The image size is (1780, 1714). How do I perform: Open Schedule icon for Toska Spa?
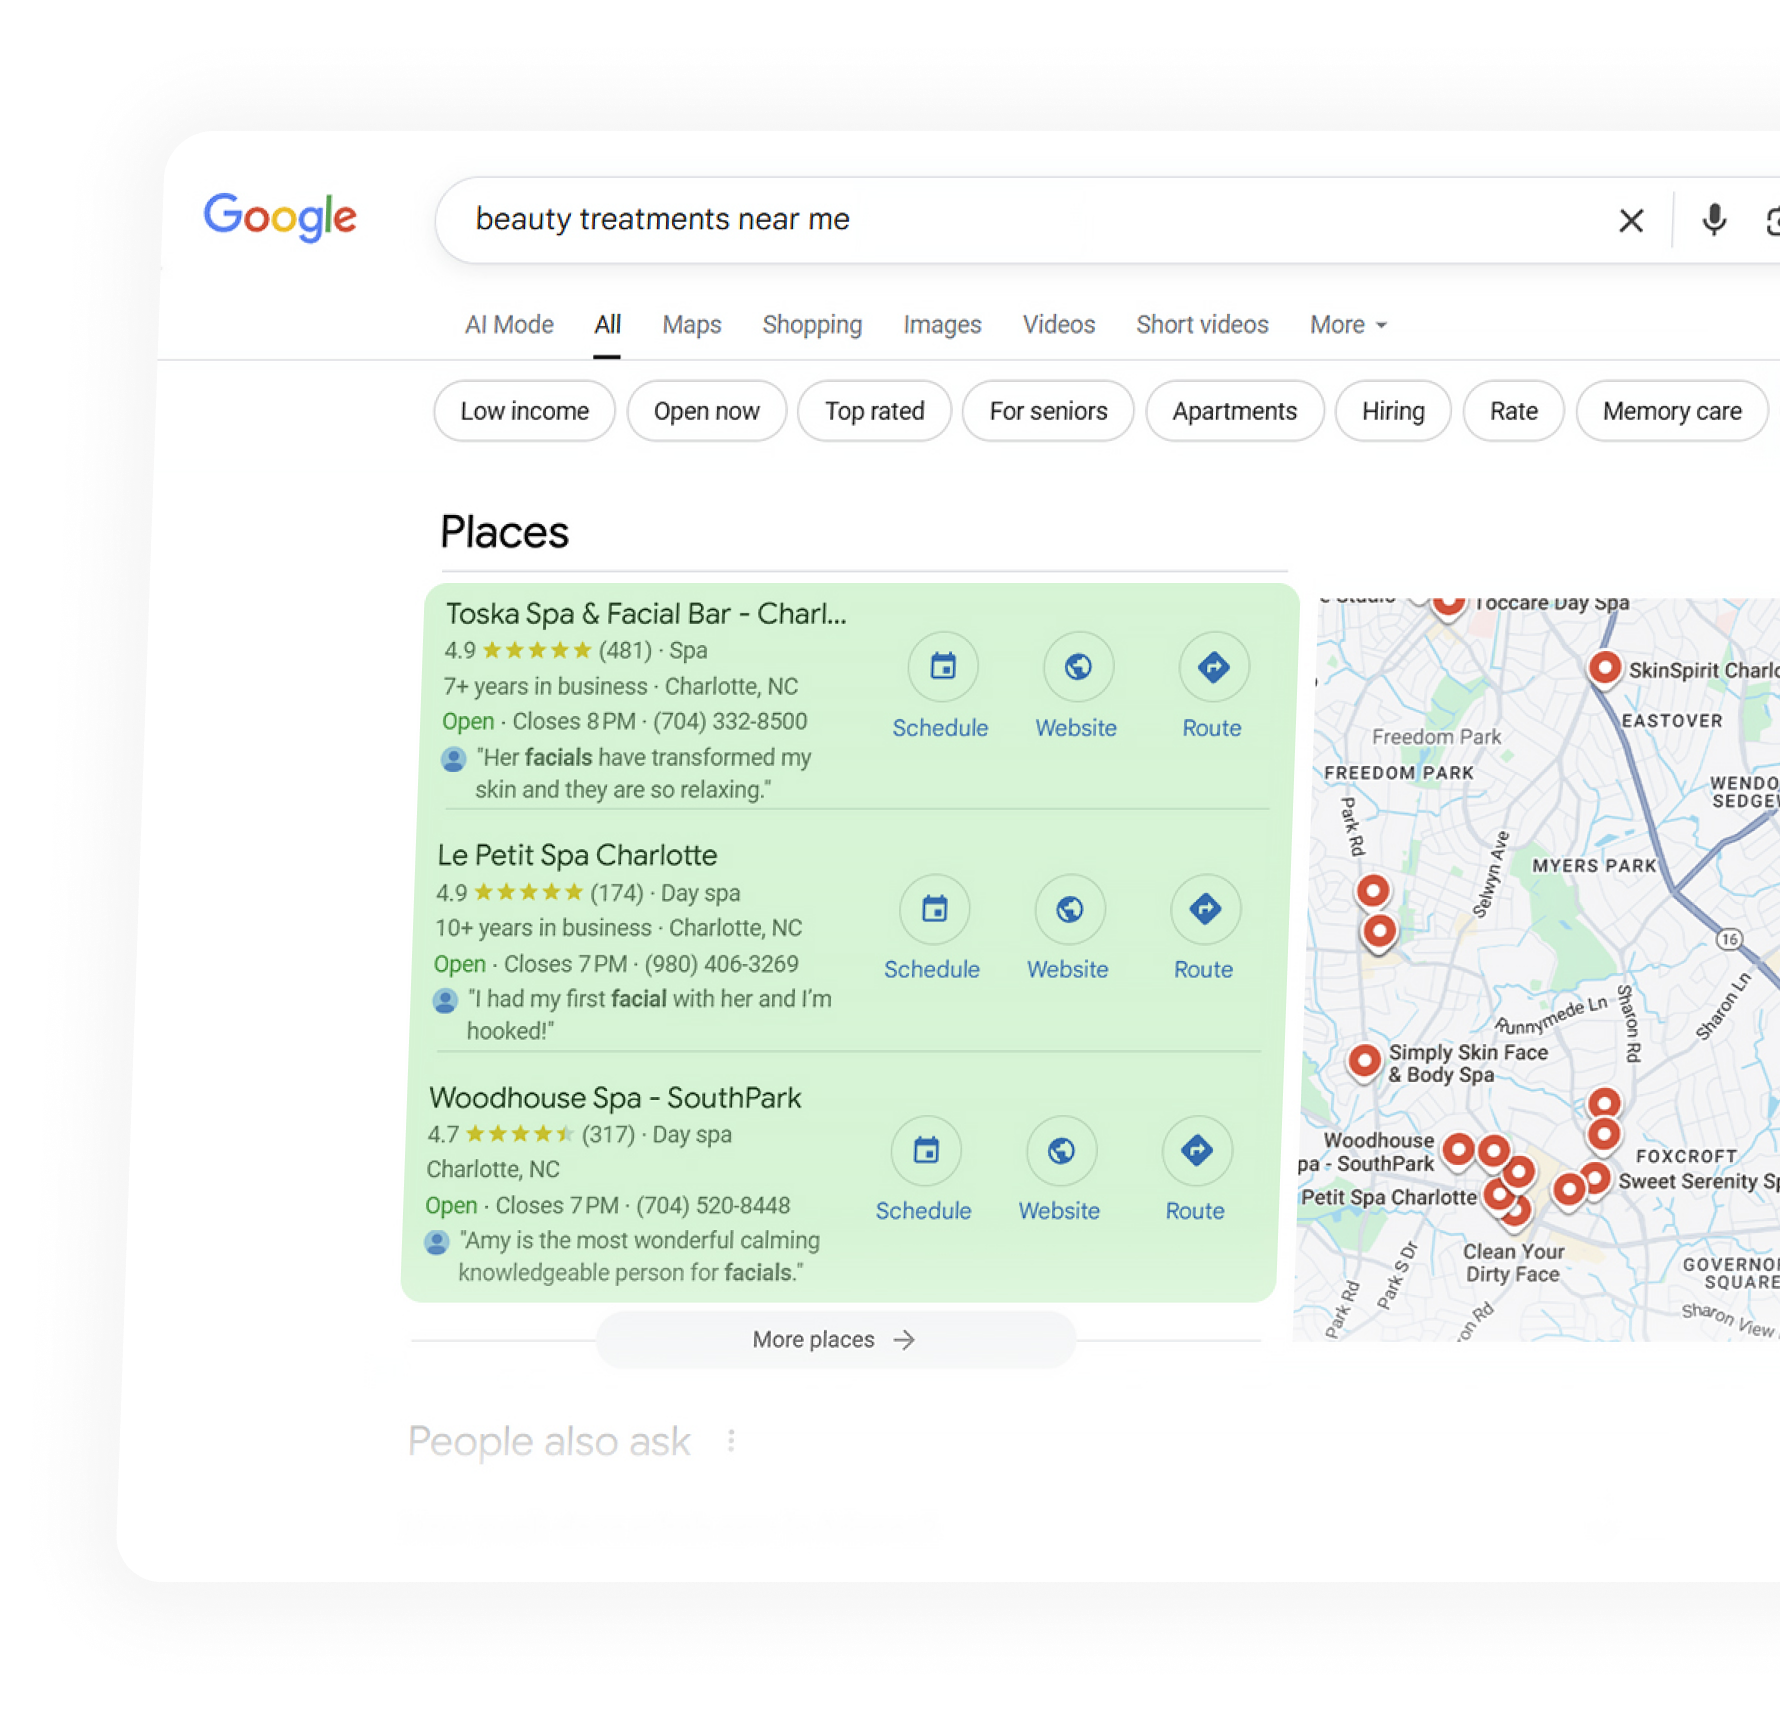click(942, 667)
